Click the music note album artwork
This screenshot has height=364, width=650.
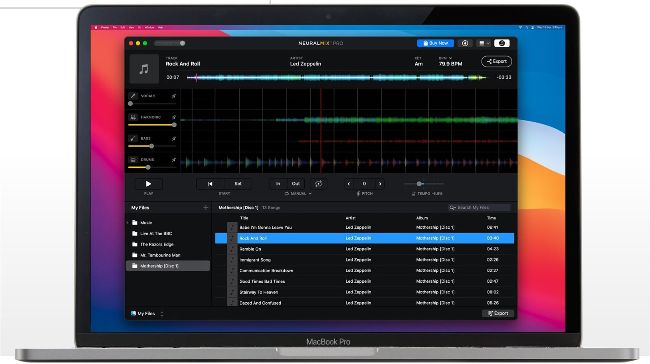tap(144, 69)
